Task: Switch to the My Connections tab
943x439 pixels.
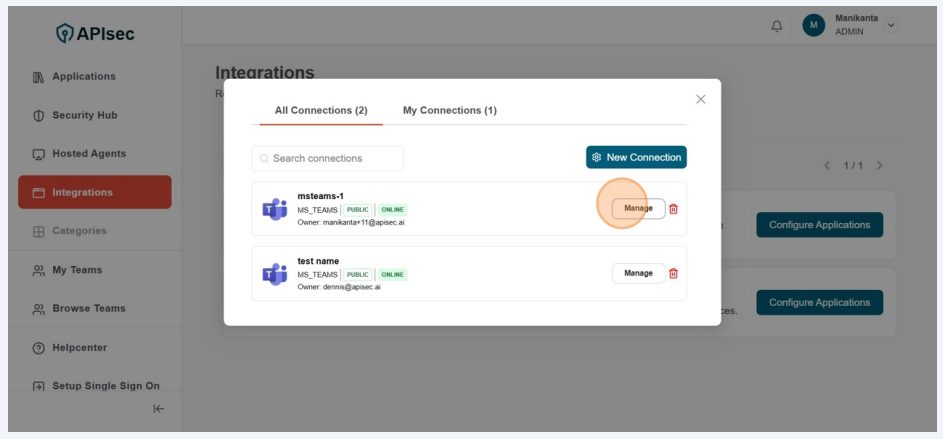Action: (449, 110)
